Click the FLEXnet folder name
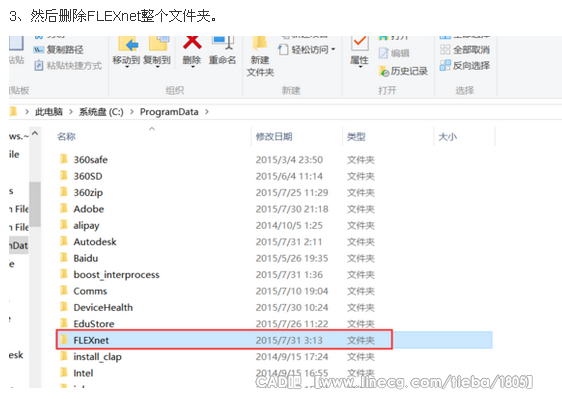This screenshot has height=399, width=562. [x=91, y=340]
